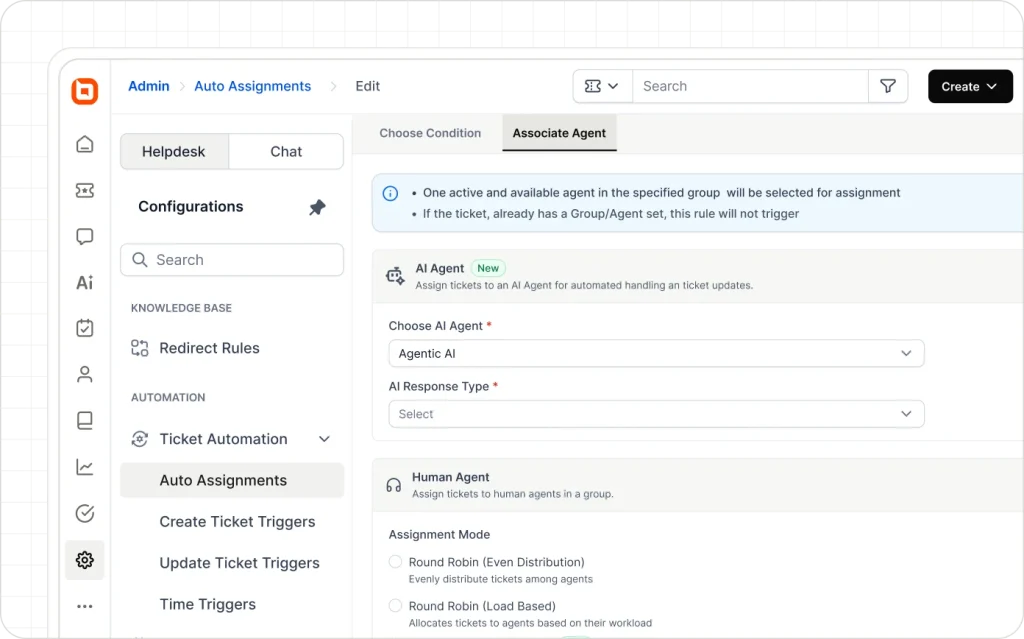
Task: Select the Chat tab
Action: [x=286, y=152]
